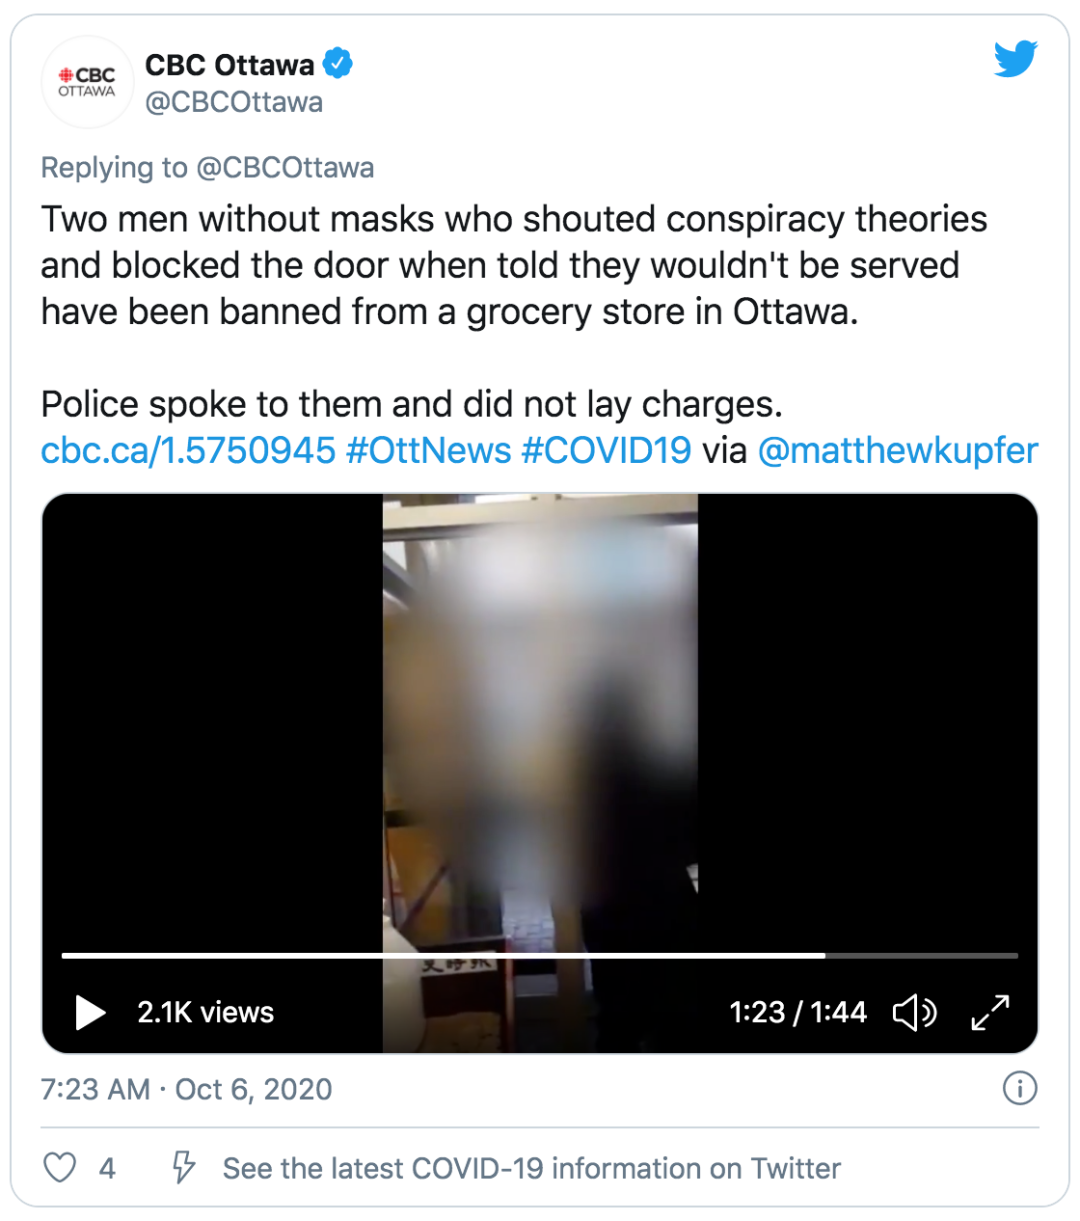Viewport: 1080px width, 1221px height.
Task: Click the CBC Ottawa display name
Action: click(x=229, y=65)
